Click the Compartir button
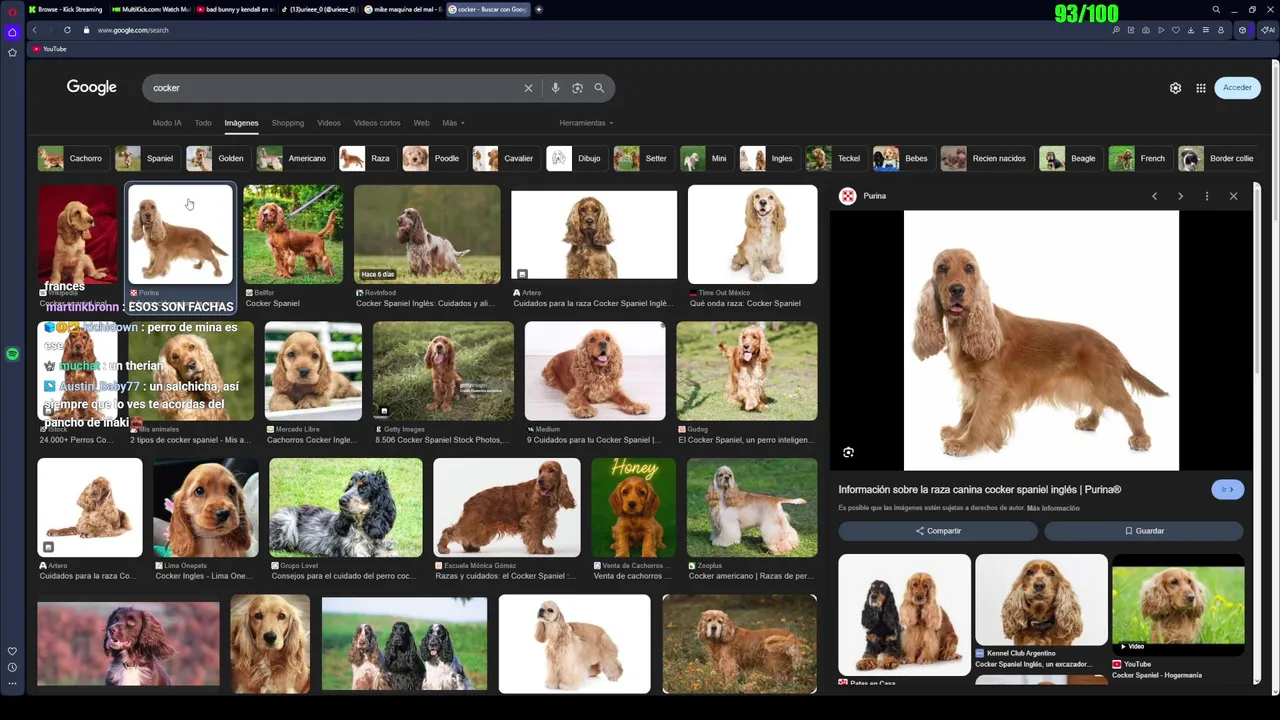 [938, 531]
